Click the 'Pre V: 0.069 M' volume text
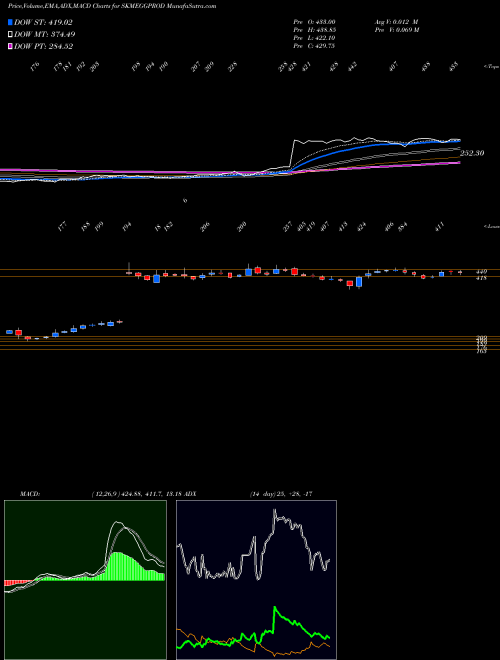The image size is (500, 660). click(396, 30)
